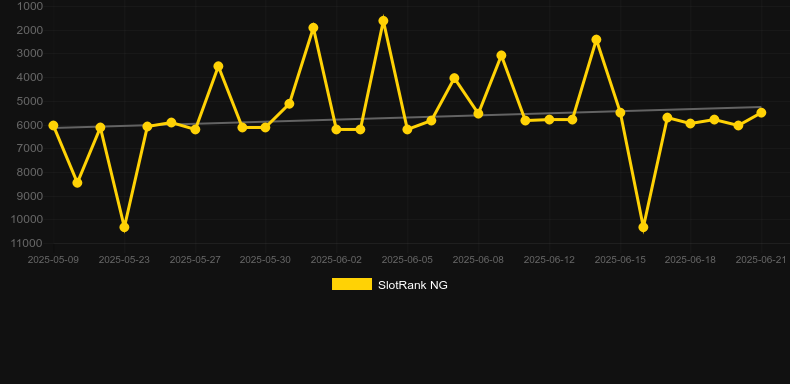Select the data point above 2025-06-12
The width and height of the screenshot is (790, 384).
coord(549,119)
